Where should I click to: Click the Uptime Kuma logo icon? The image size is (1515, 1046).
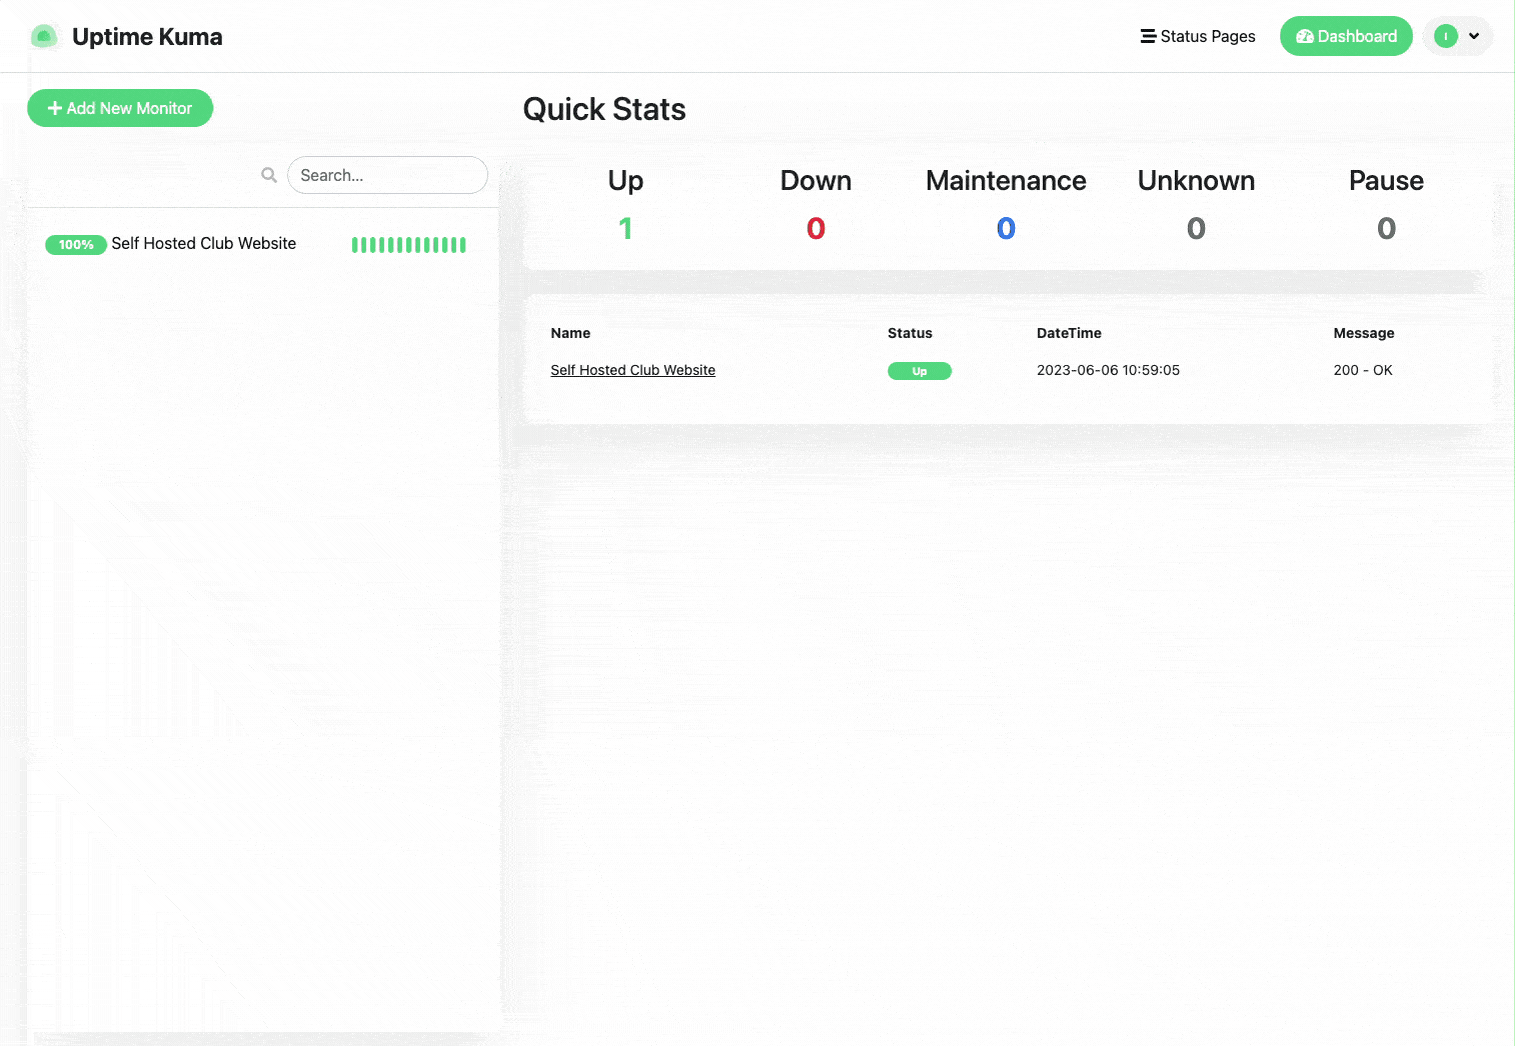coord(44,37)
